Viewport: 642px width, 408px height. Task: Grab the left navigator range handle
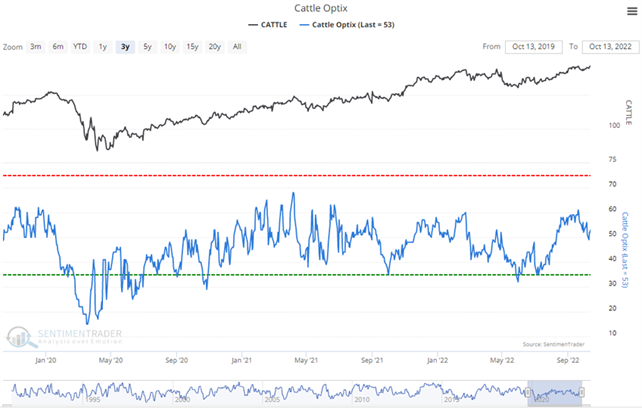pos(528,392)
